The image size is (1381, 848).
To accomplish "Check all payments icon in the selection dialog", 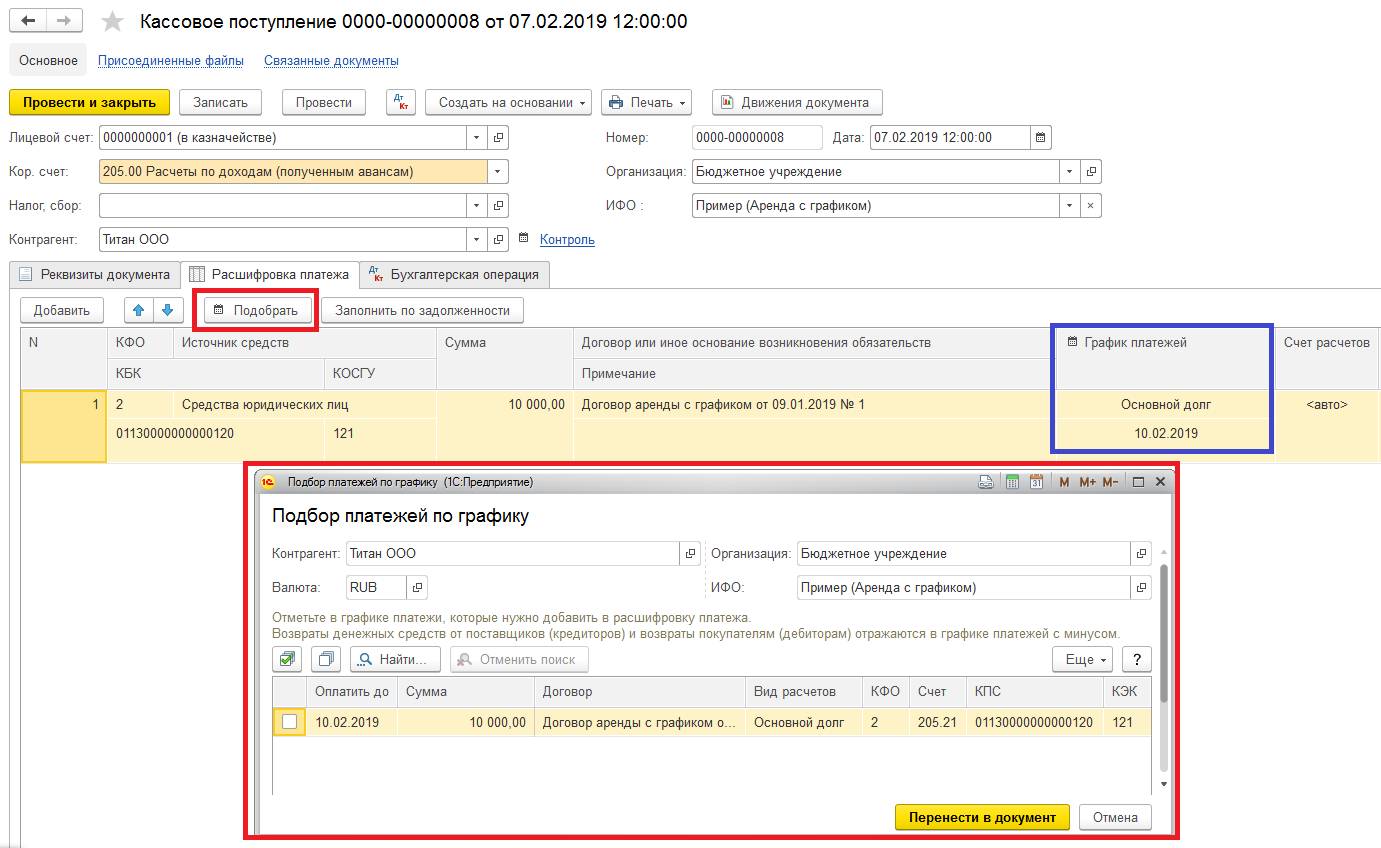I will point(287,659).
